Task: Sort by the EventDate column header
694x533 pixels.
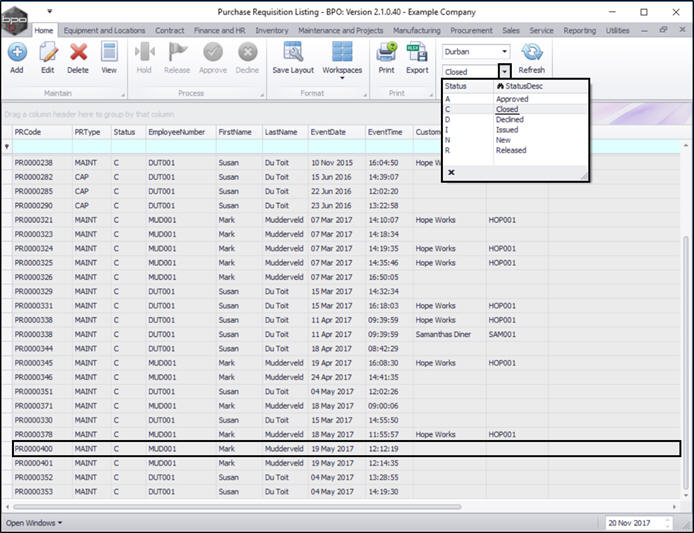Action: [328, 132]
